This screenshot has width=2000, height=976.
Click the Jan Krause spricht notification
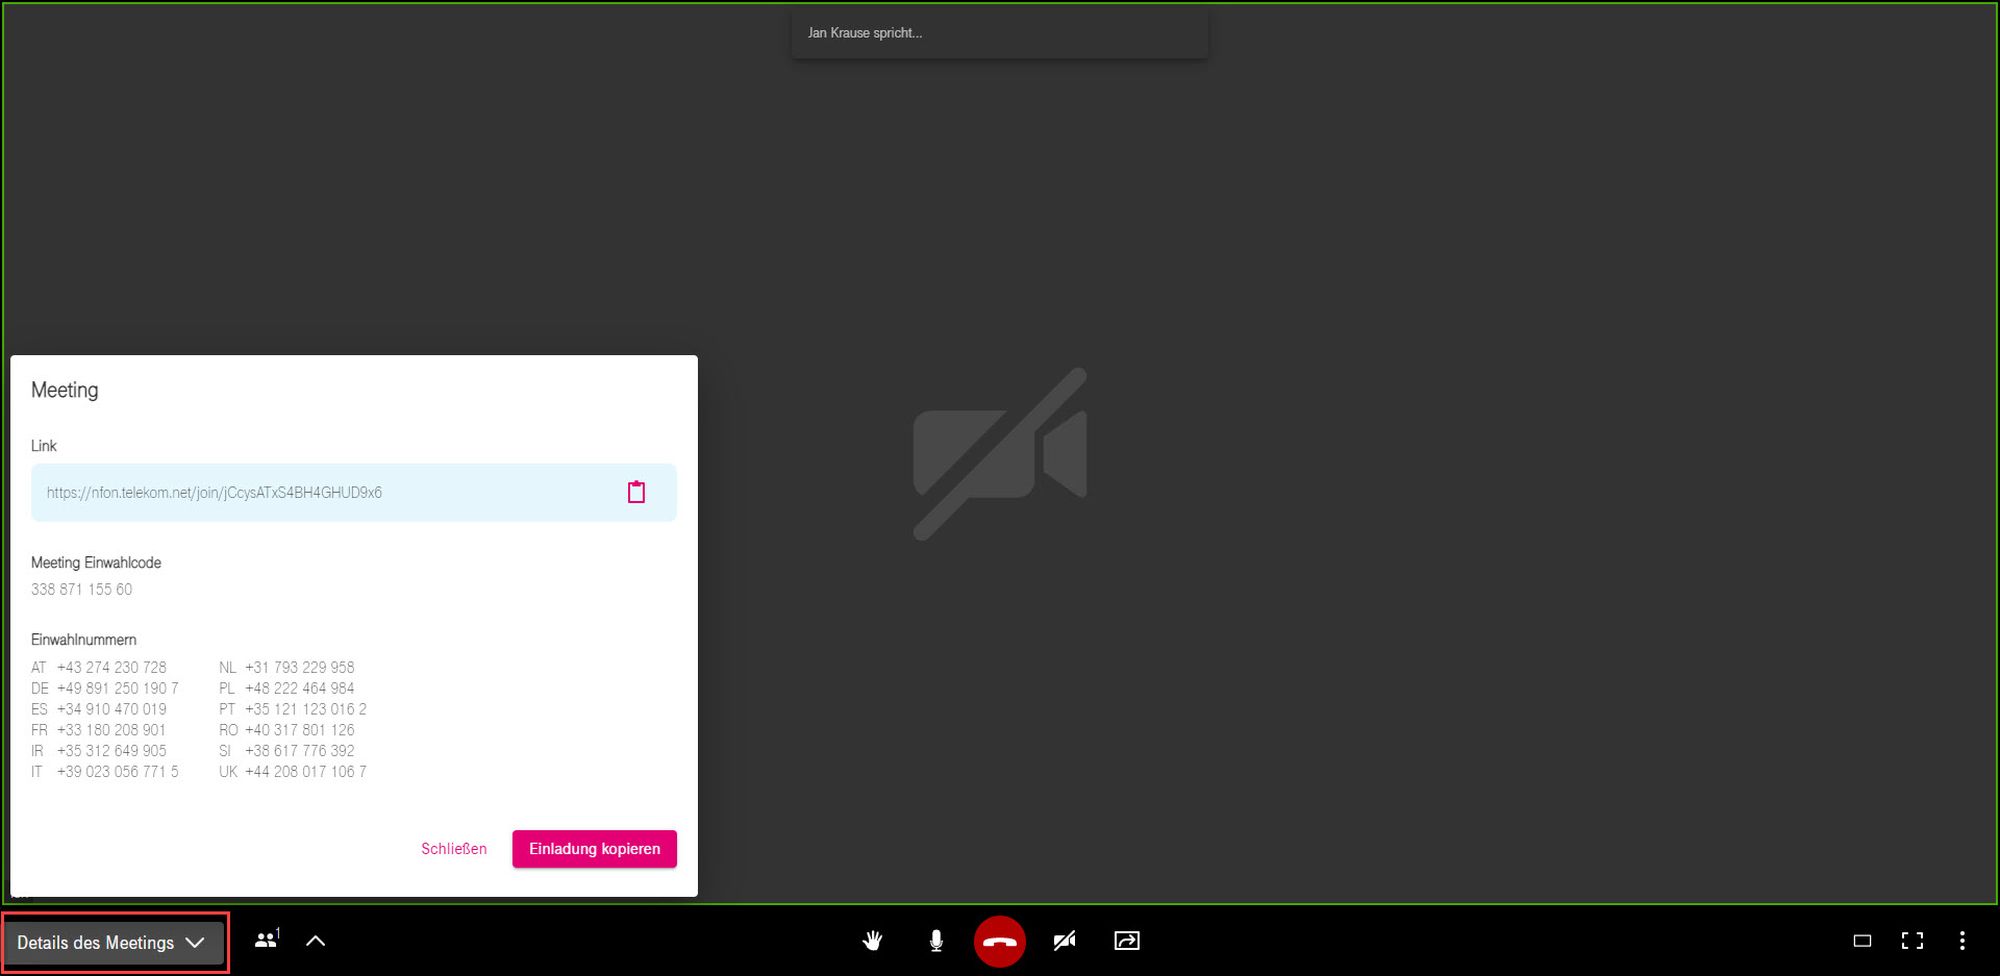click(x=999, y=33)
